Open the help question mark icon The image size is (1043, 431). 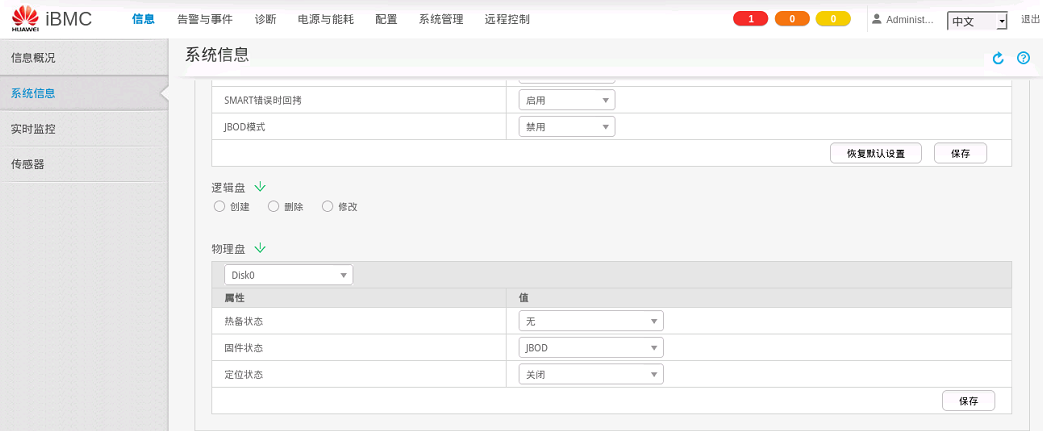(x=1024, y=59)
